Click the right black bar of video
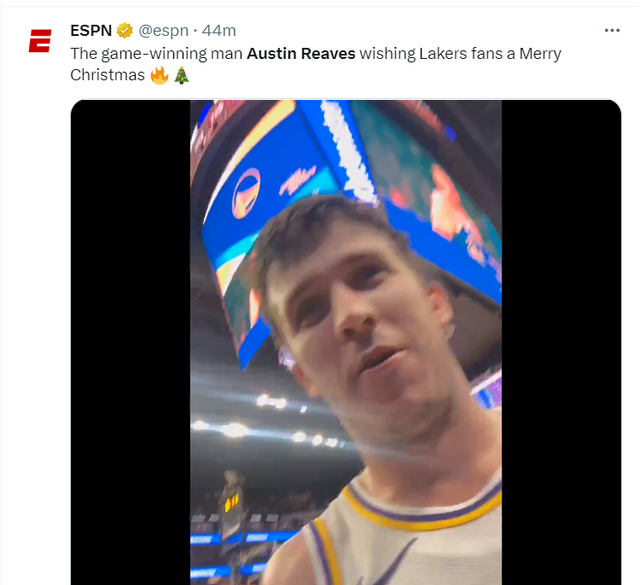This screenshot has width=640, height=585. coord(561,342)
